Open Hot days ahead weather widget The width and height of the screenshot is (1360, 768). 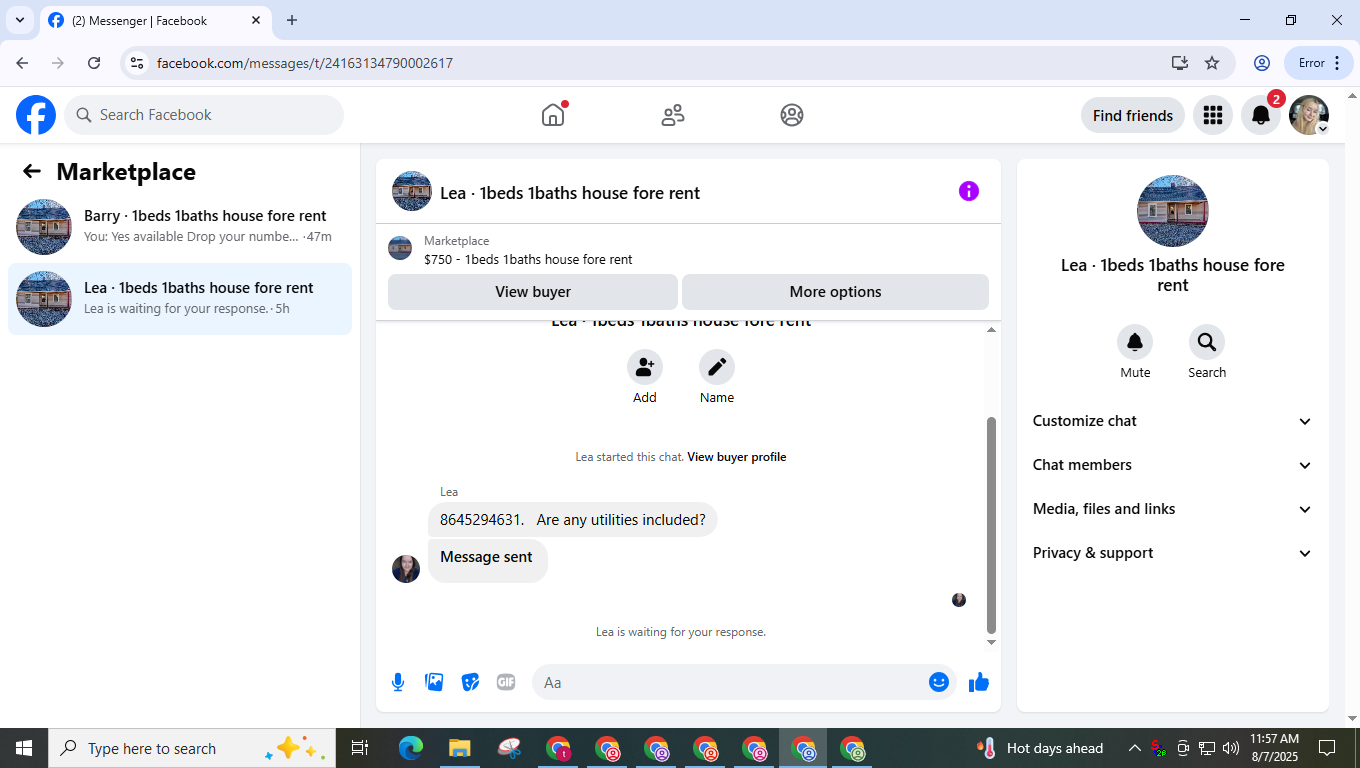pos(1041,748)
